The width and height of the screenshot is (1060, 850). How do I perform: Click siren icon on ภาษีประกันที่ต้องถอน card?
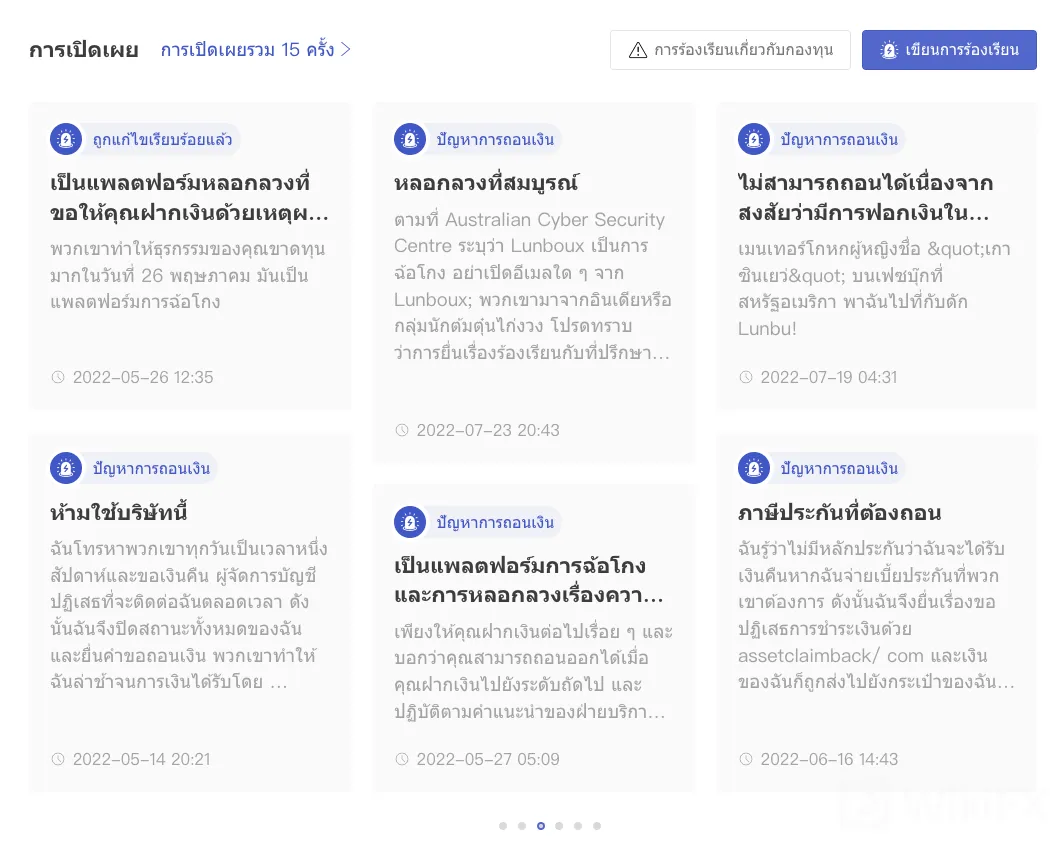tap(754, 468)
